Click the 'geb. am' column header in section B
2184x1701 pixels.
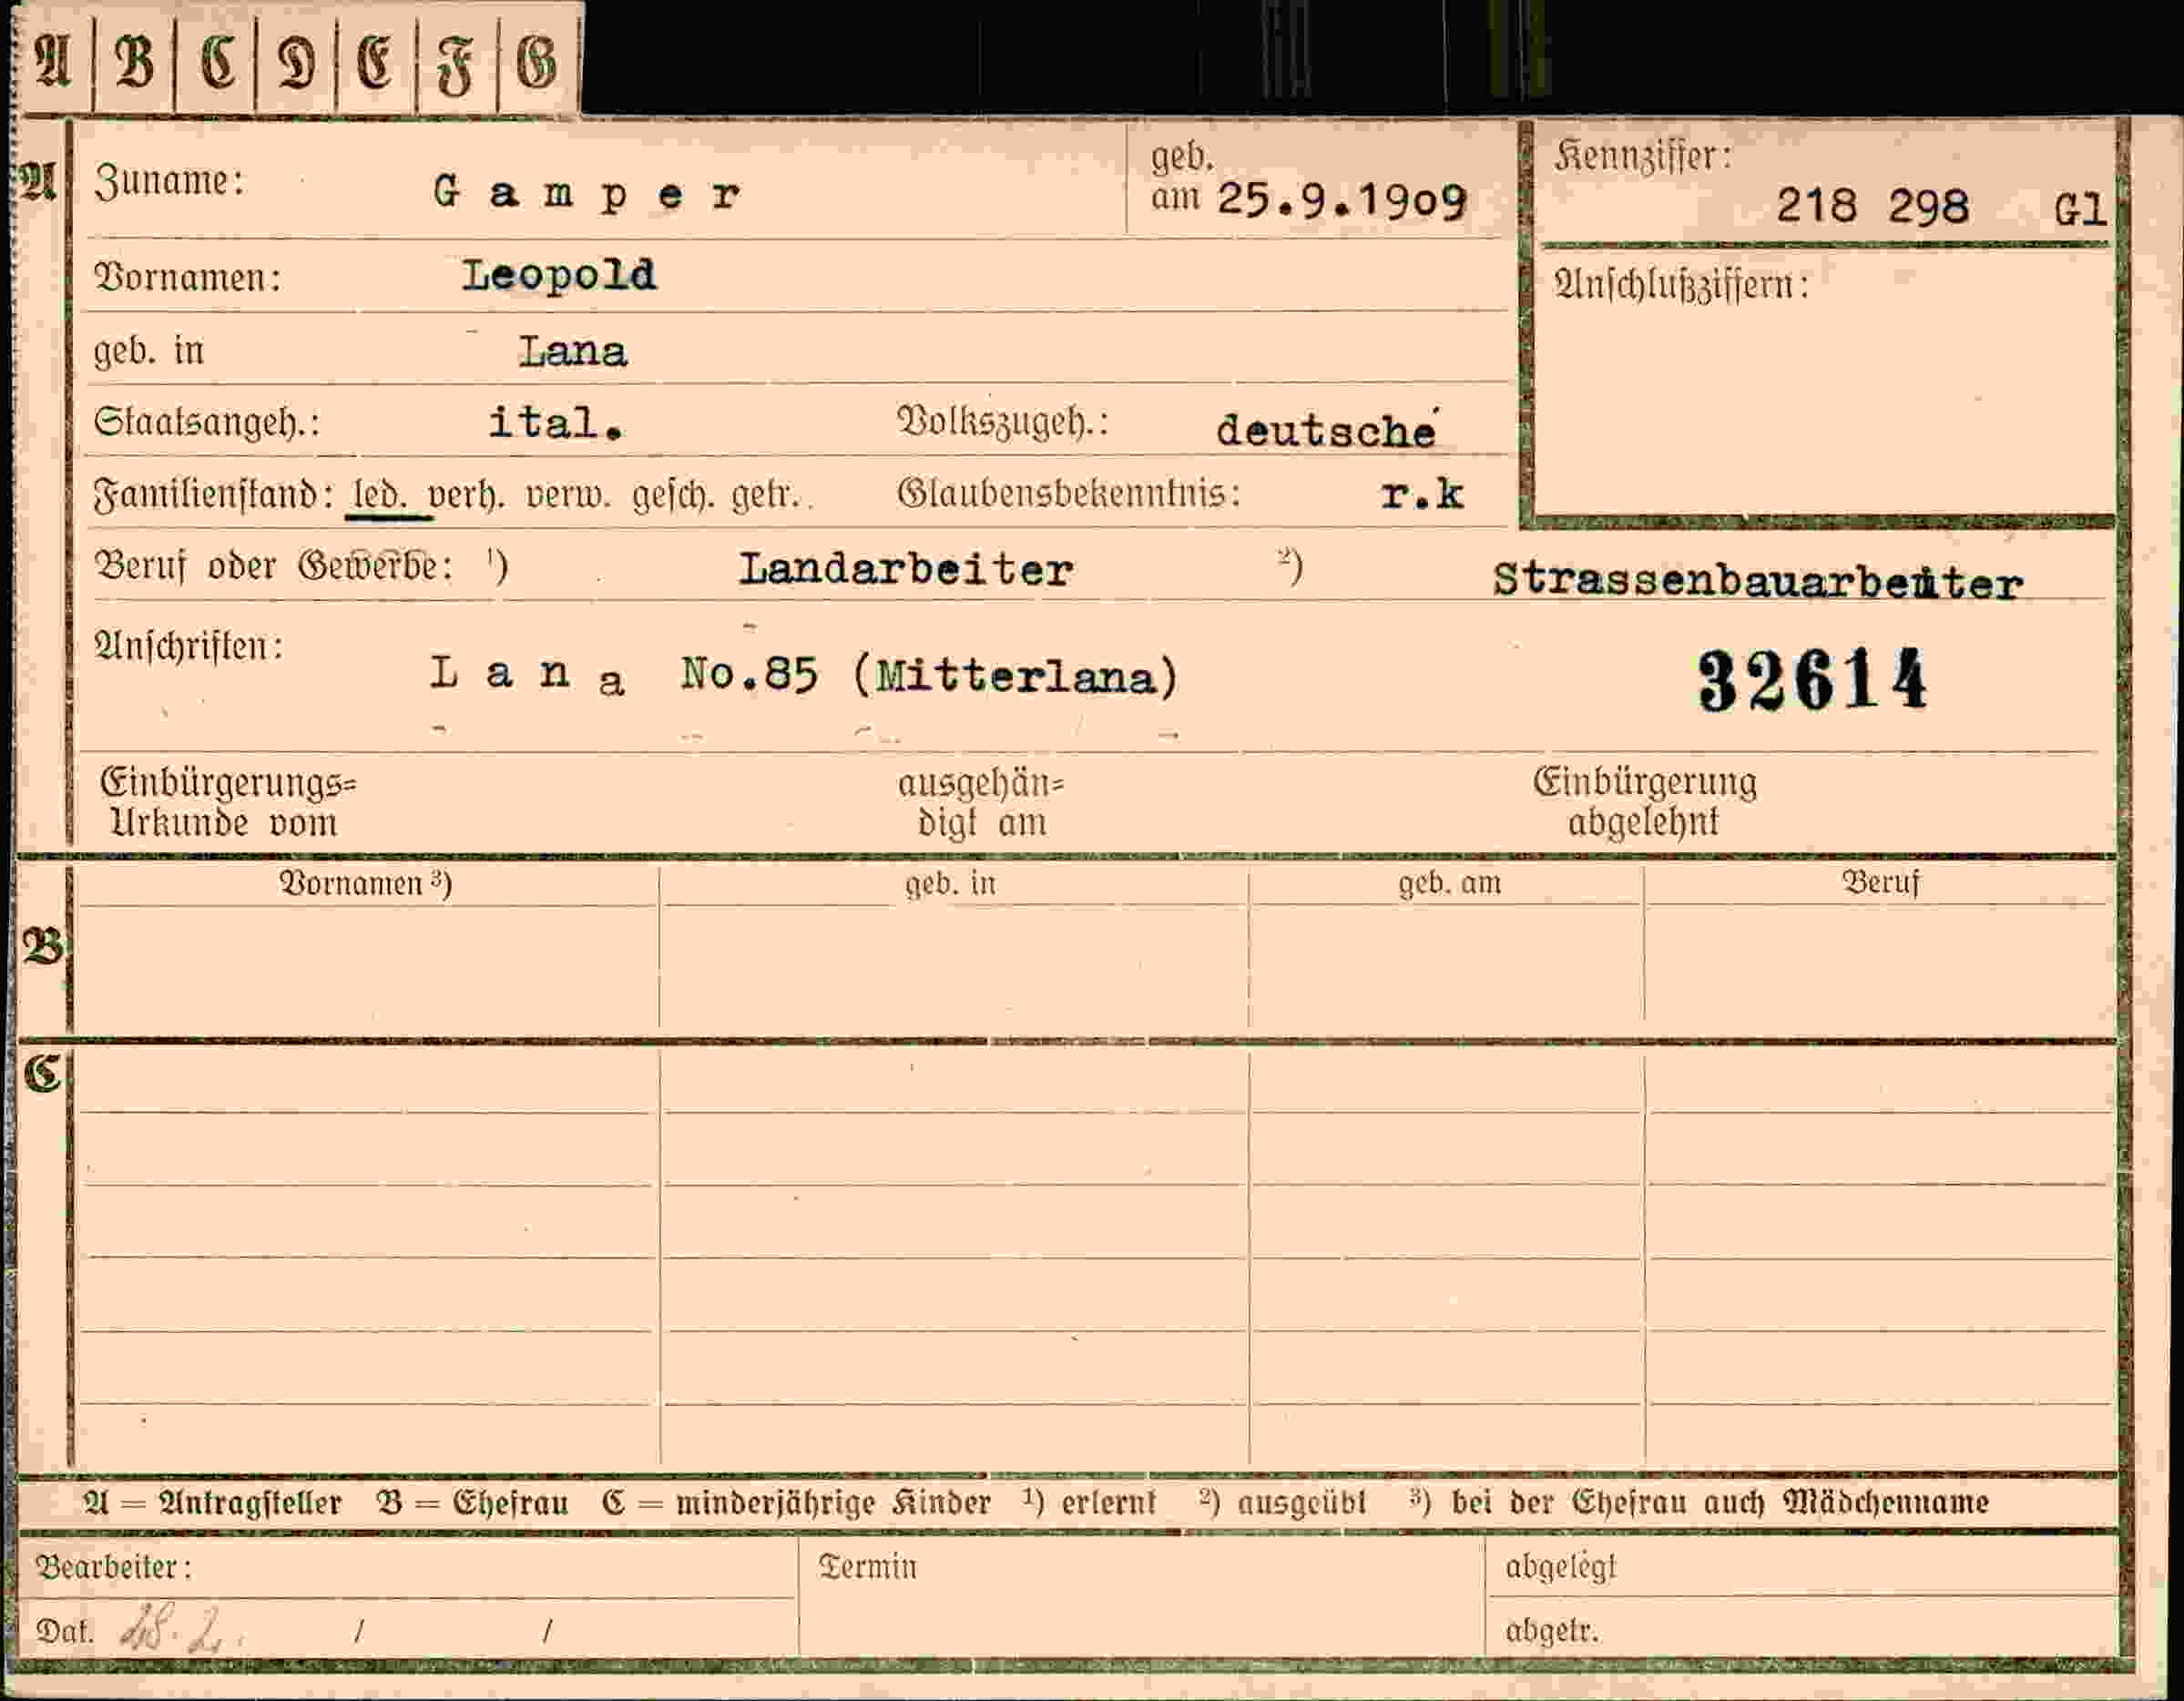click(1450, 883)
